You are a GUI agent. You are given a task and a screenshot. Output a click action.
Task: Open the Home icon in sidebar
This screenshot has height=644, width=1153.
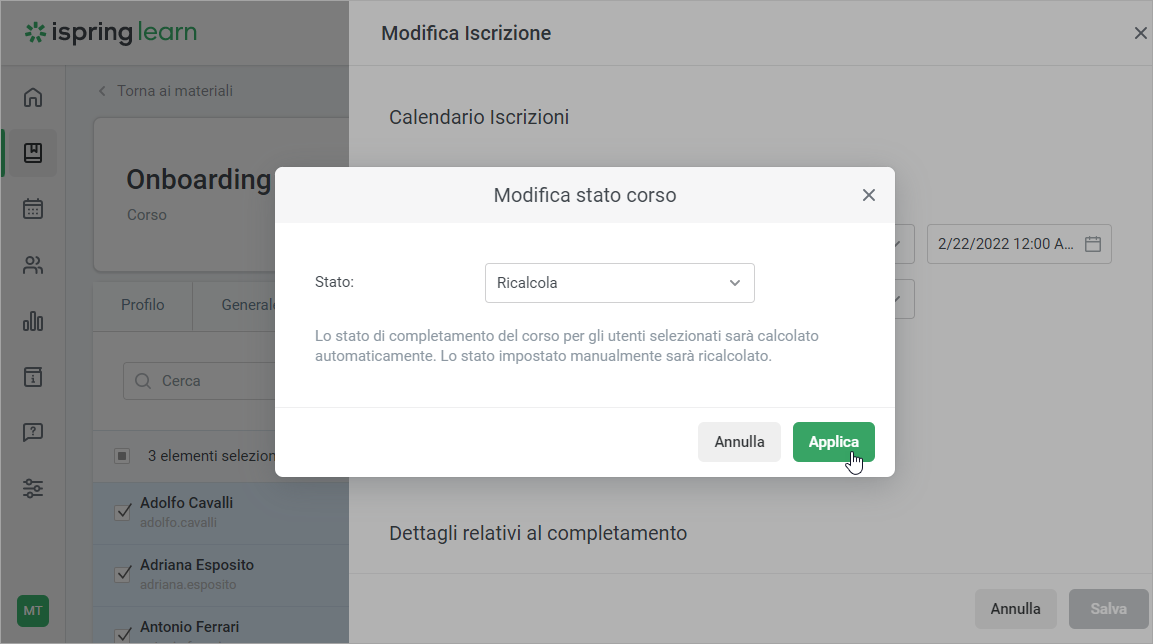(x=33, y=97)
